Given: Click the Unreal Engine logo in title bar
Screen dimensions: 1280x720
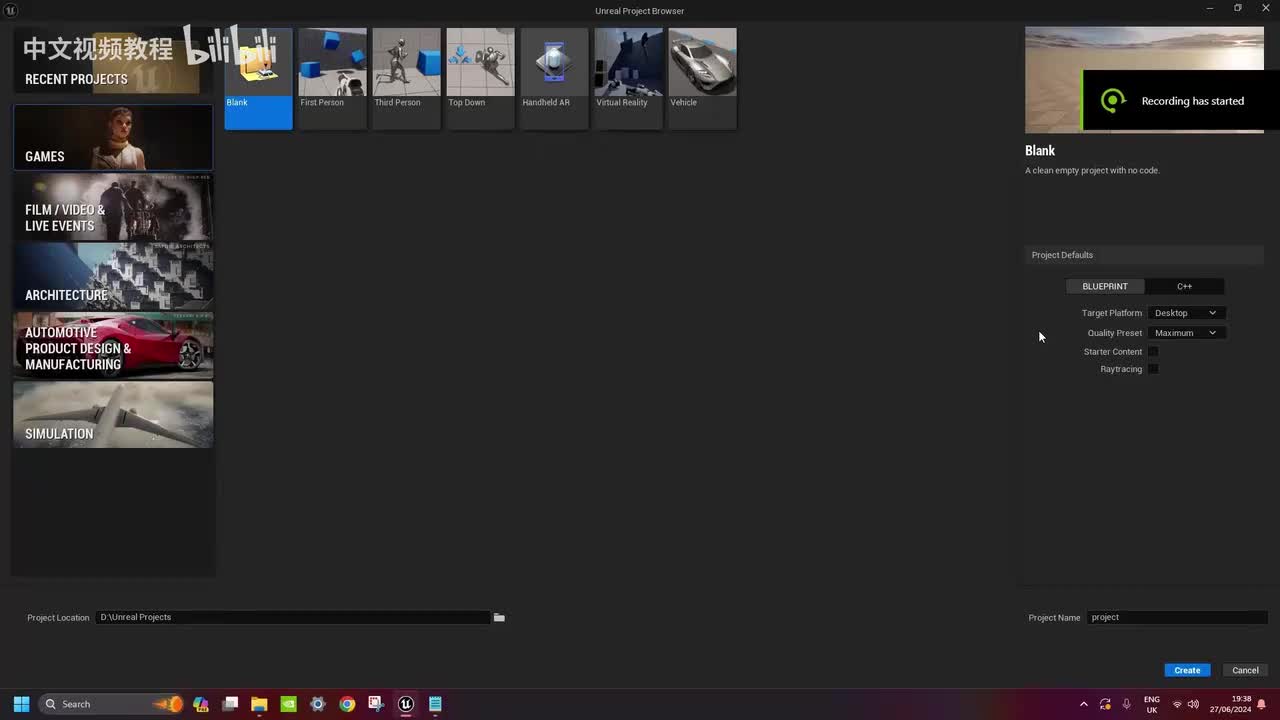Looking at the screenshot, I should tap(11, 10).
